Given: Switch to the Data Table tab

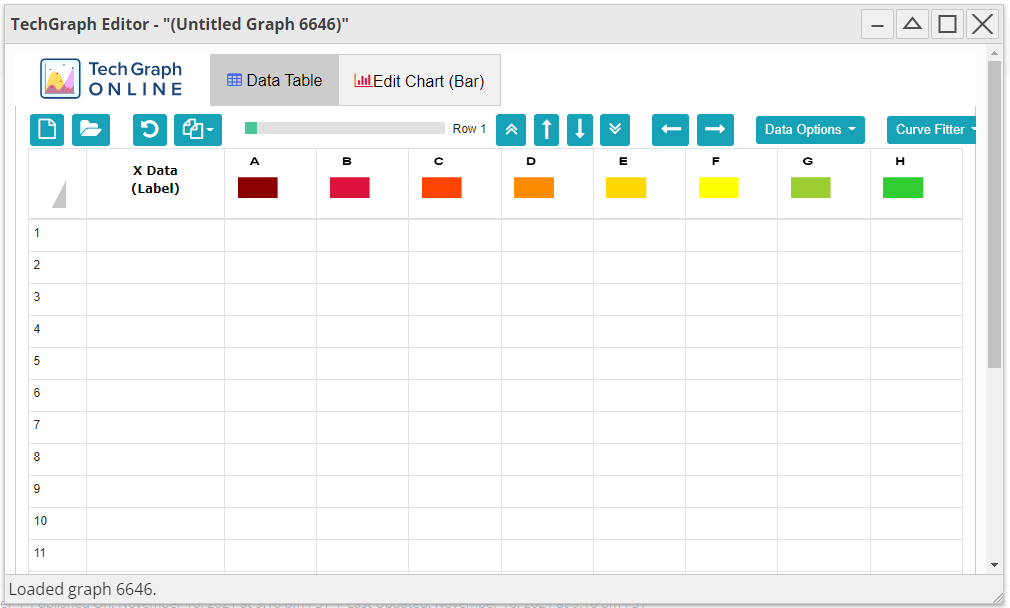Looking at the screenshot, I should (x=274, y=81).
